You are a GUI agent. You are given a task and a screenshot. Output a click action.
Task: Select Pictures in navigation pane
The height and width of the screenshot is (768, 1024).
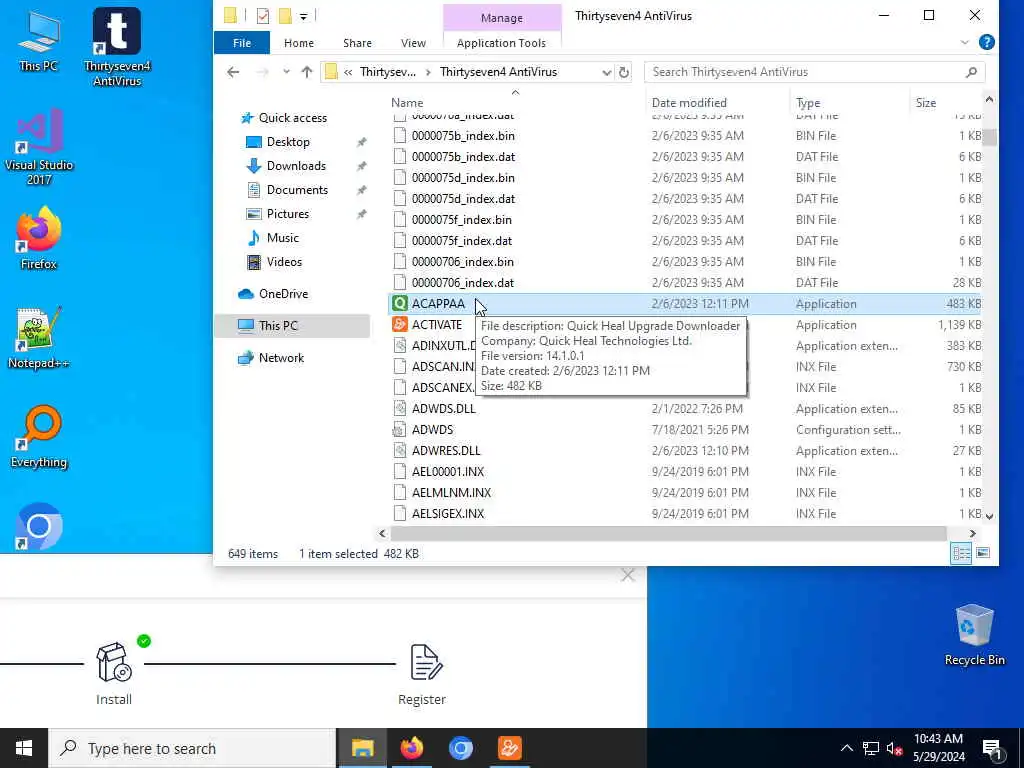click(287, 214)
